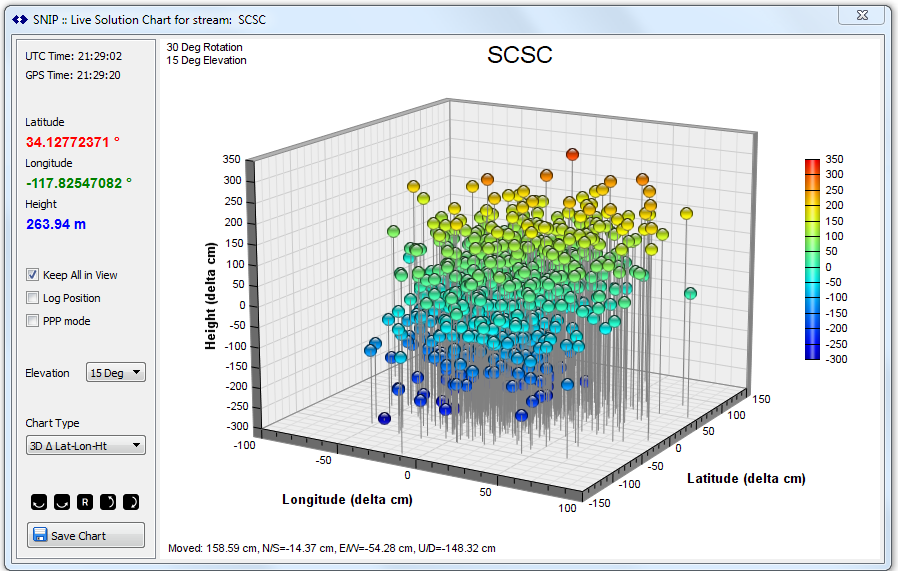Click the dark blue bottom of the color legend
The height and width of the screenshot is (571, 898).
click(x=813, y=353)
